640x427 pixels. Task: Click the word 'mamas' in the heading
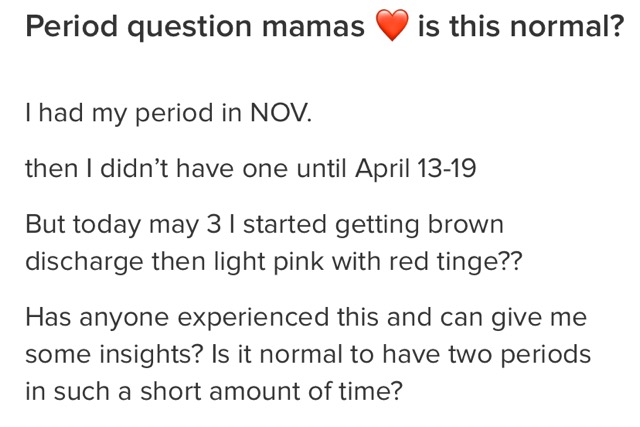pyautogui.click(x=313, y=27)
